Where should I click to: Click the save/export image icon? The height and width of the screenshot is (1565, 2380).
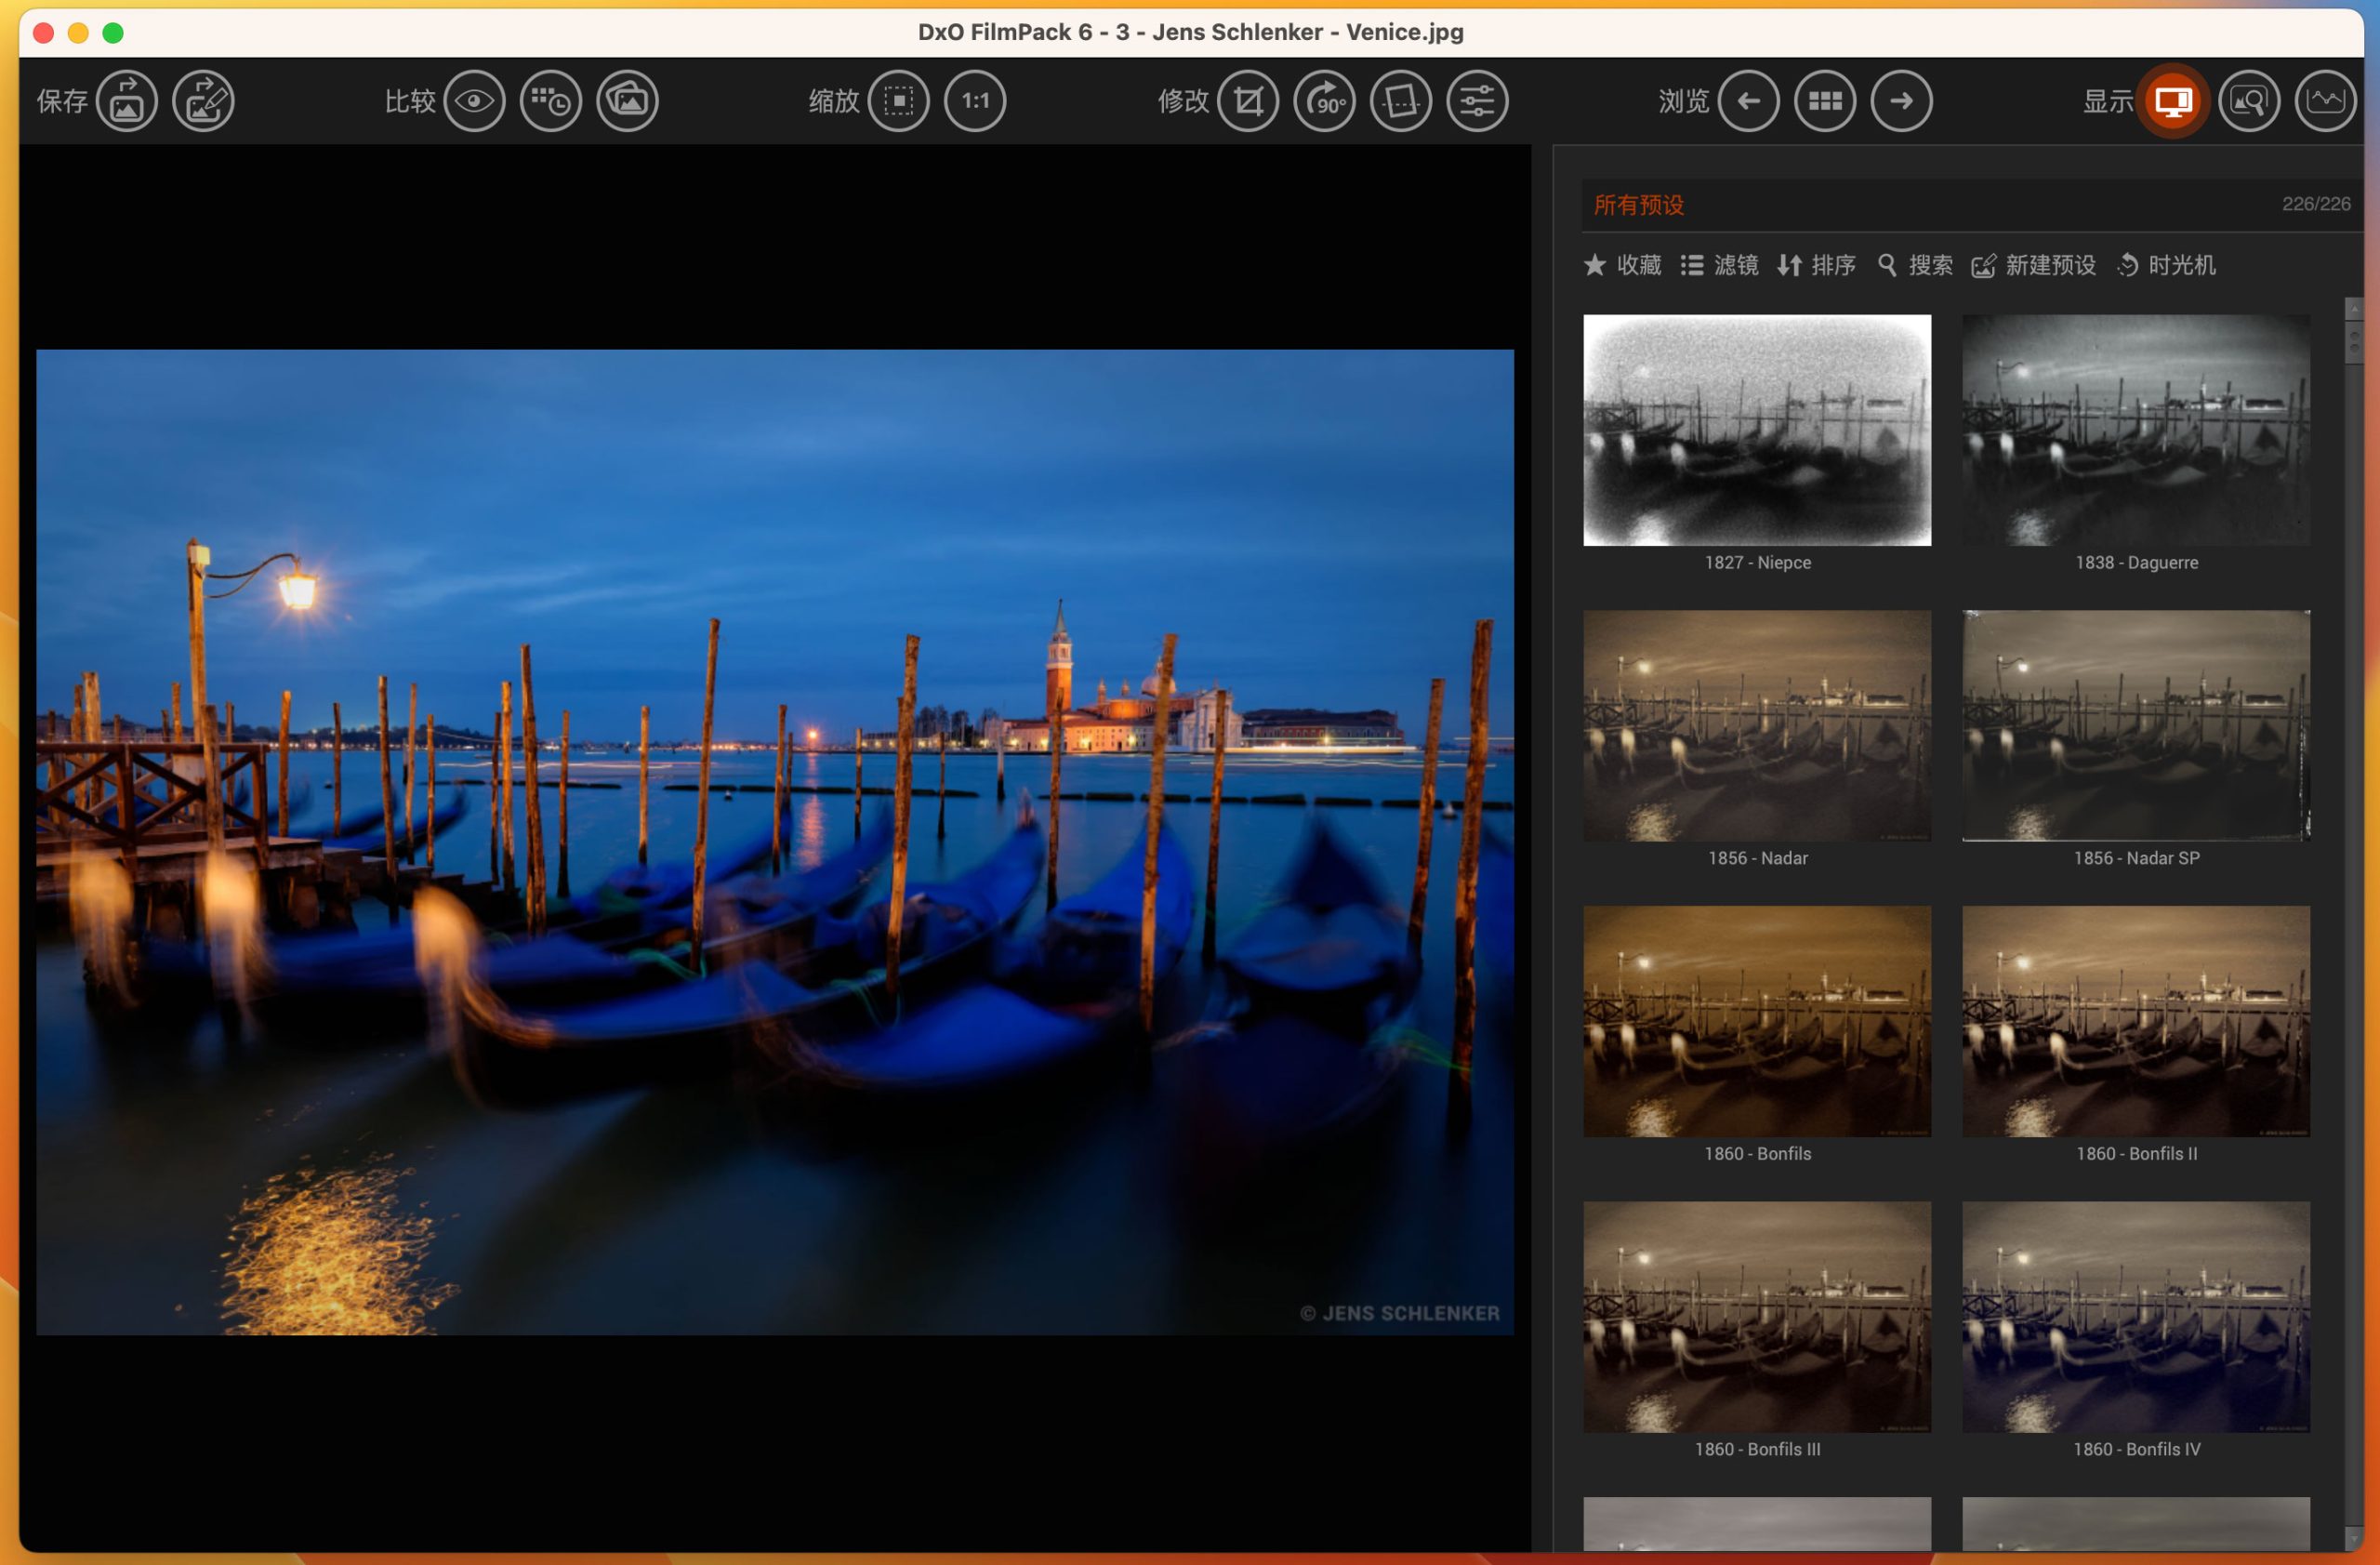pos(127,101)
